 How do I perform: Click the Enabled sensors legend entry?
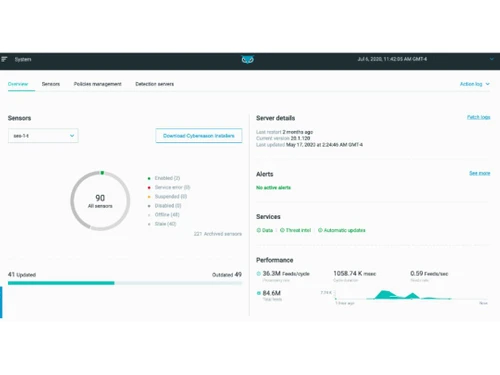click(x=164, y=178)
